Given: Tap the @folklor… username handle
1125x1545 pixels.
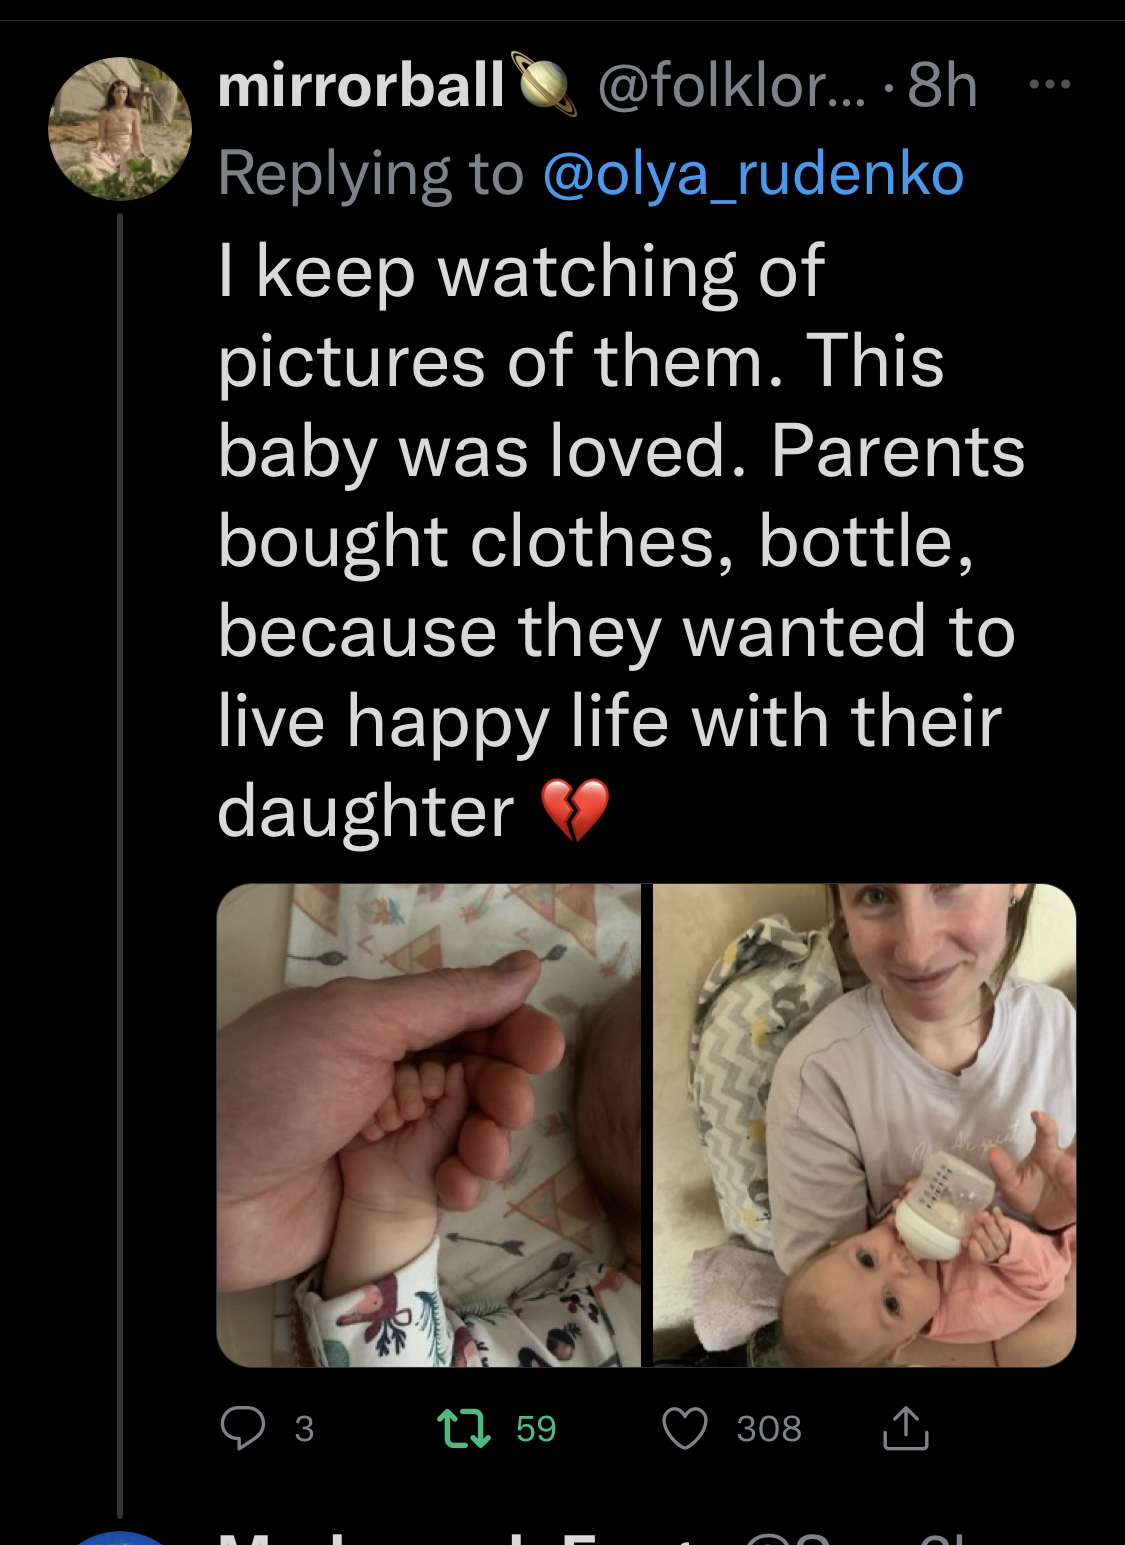Looking at the screenshot, I should tap(732, 85).
